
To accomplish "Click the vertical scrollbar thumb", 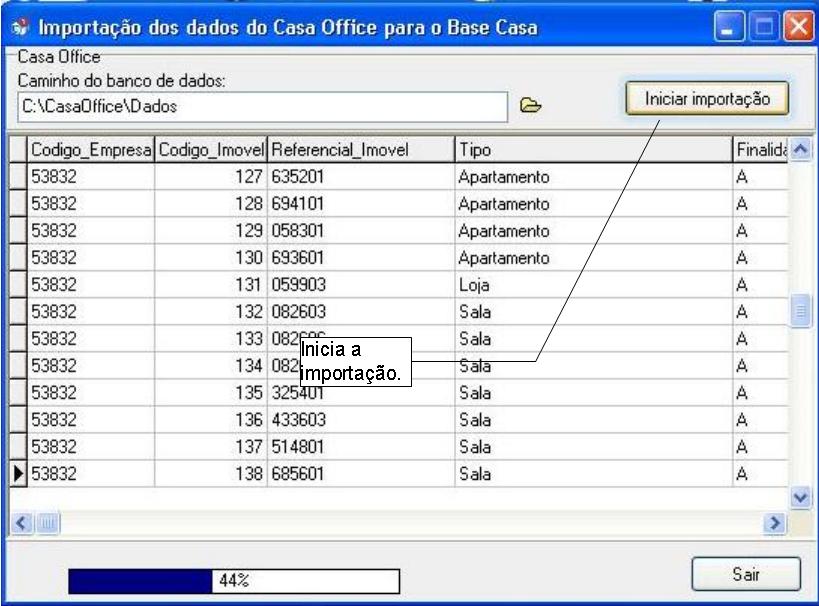I will [800, 312].
